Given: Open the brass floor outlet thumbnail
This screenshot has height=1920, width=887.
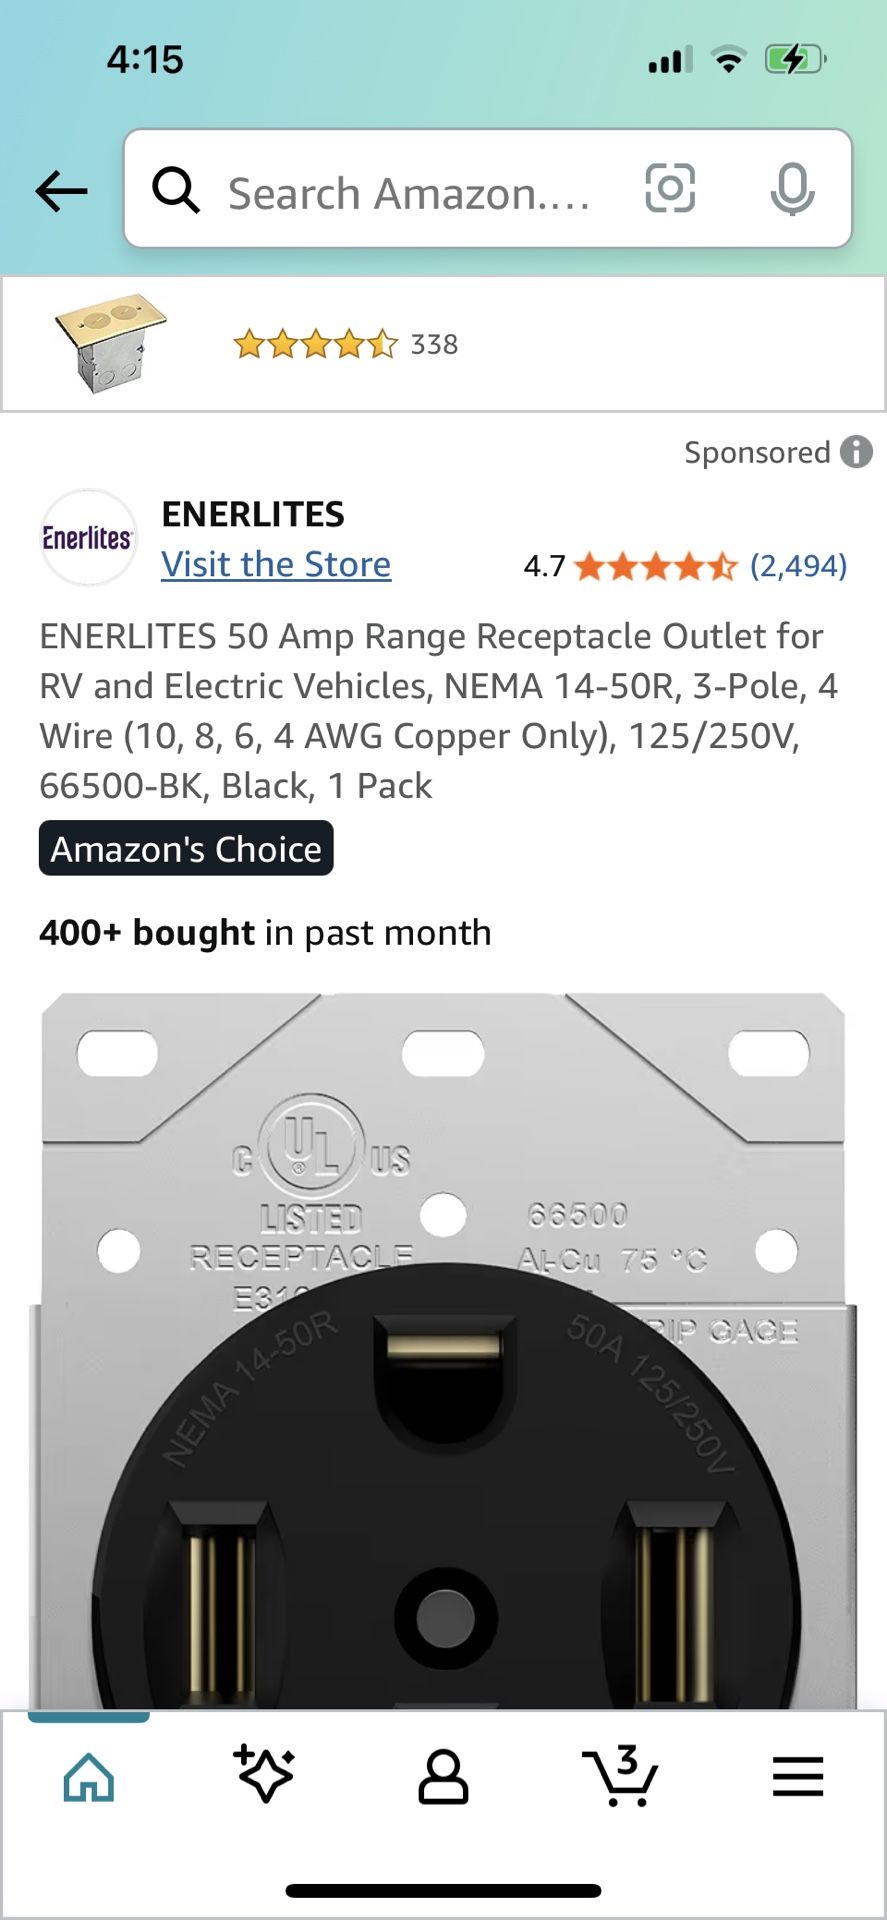Looking at the screenshot, I should [110, 343].
